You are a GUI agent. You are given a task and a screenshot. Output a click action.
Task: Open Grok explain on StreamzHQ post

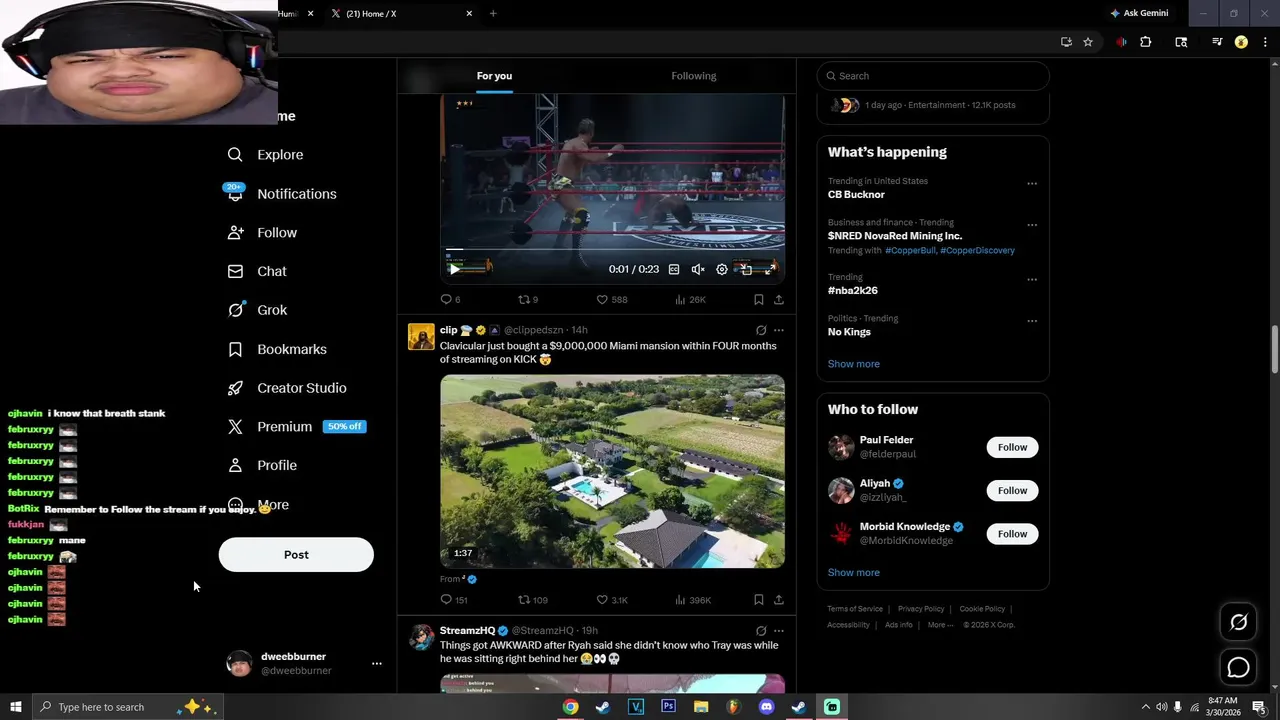click(x=761, y=631)
